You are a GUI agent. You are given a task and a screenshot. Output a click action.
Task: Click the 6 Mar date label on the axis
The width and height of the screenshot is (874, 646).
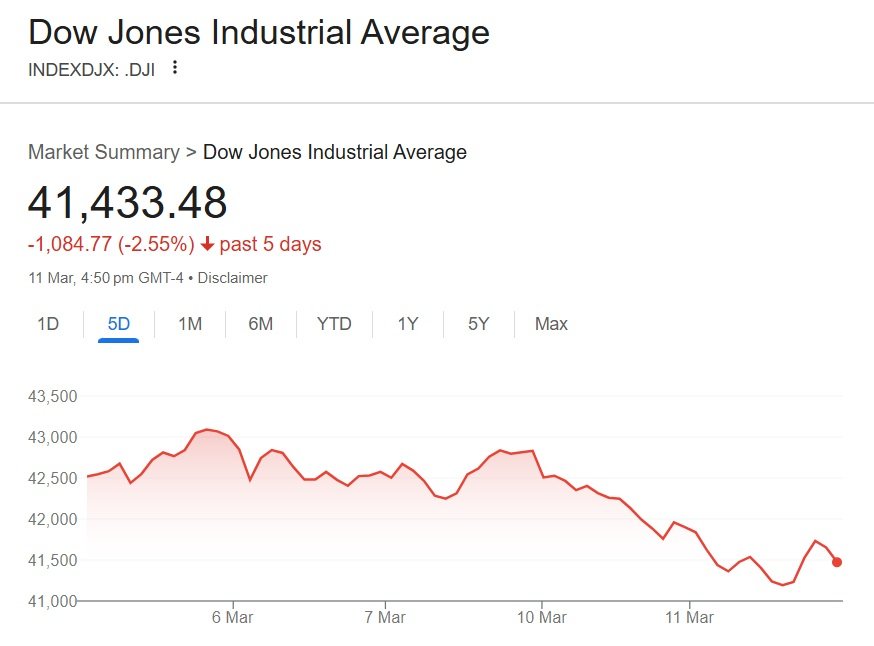pyautogui.click(x=232, y=618)
